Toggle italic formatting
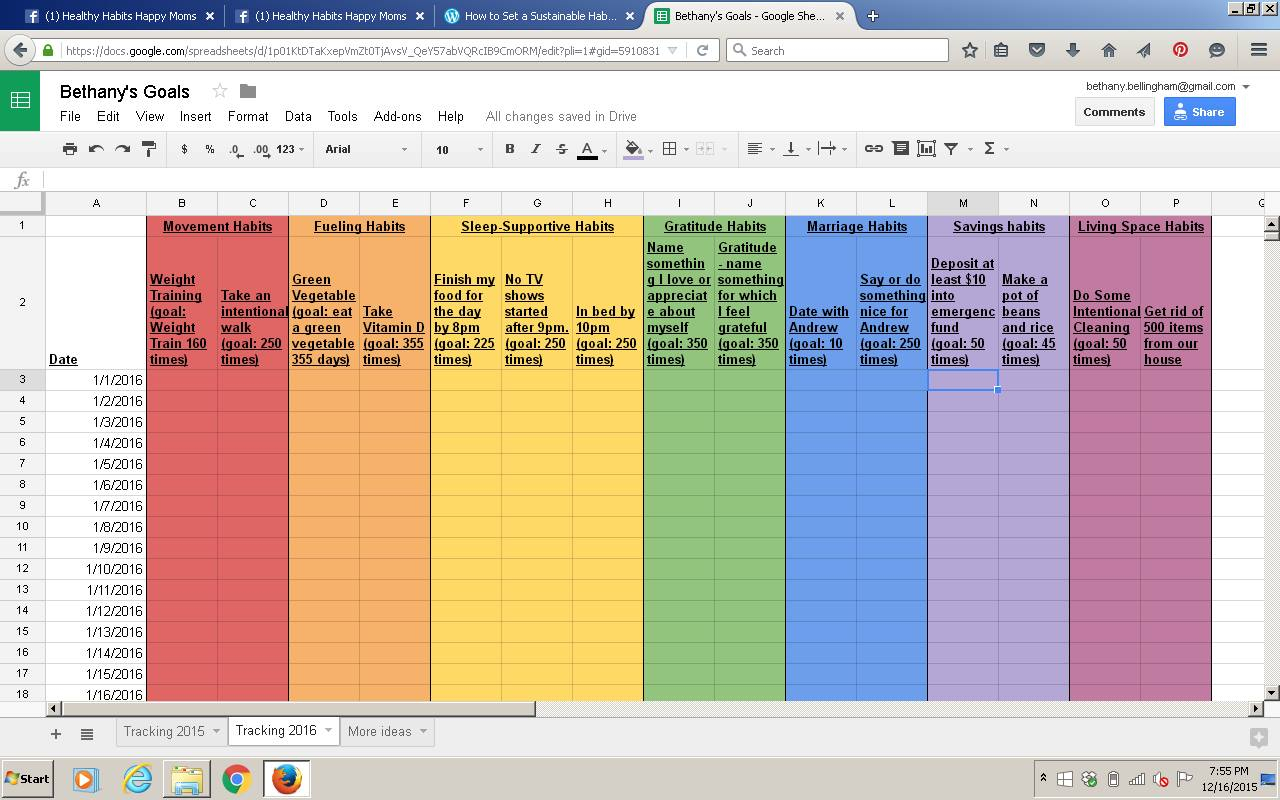 [x=535, y=149]
